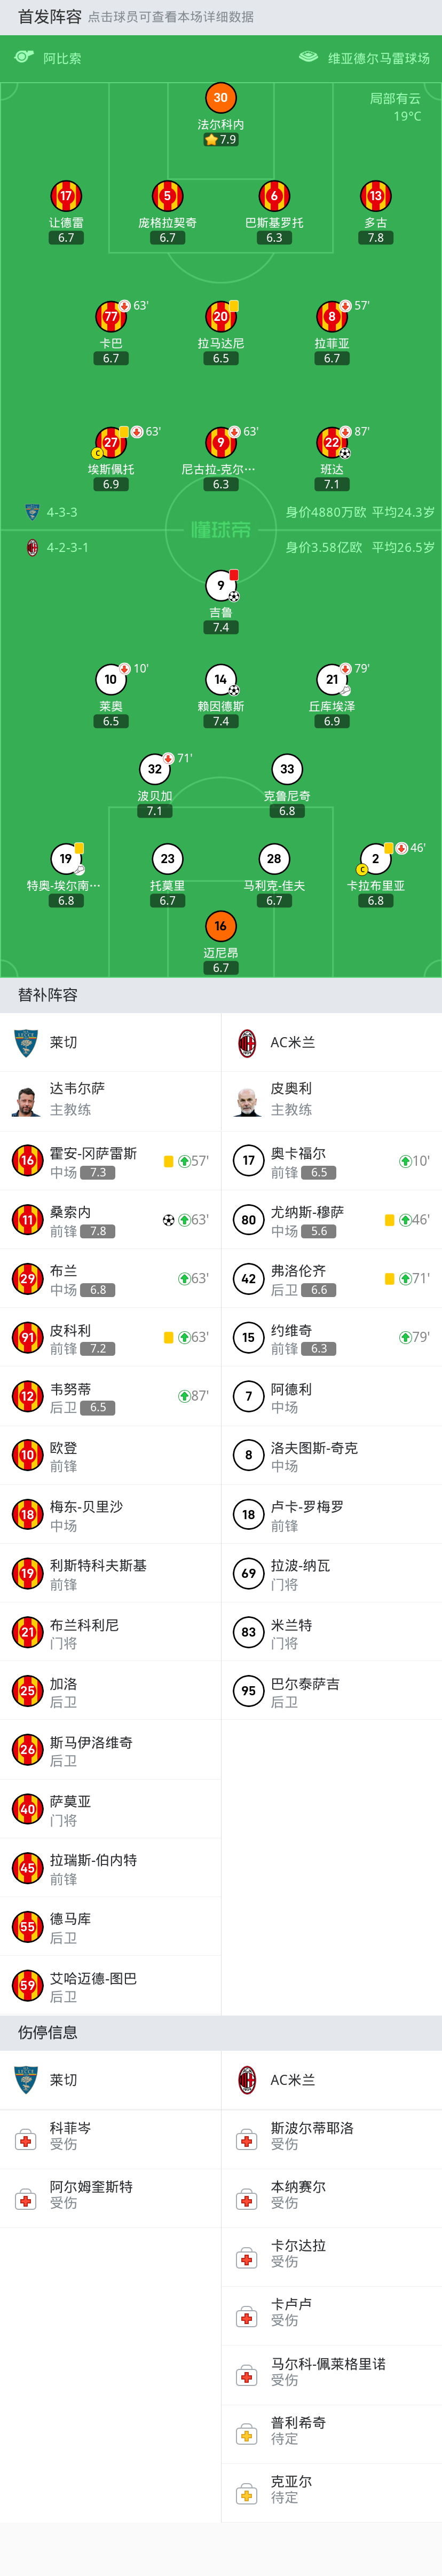This screenshot has width=442, height=2576.
Task: Open Banda's number 22 player icon
Action: [331, 442]
